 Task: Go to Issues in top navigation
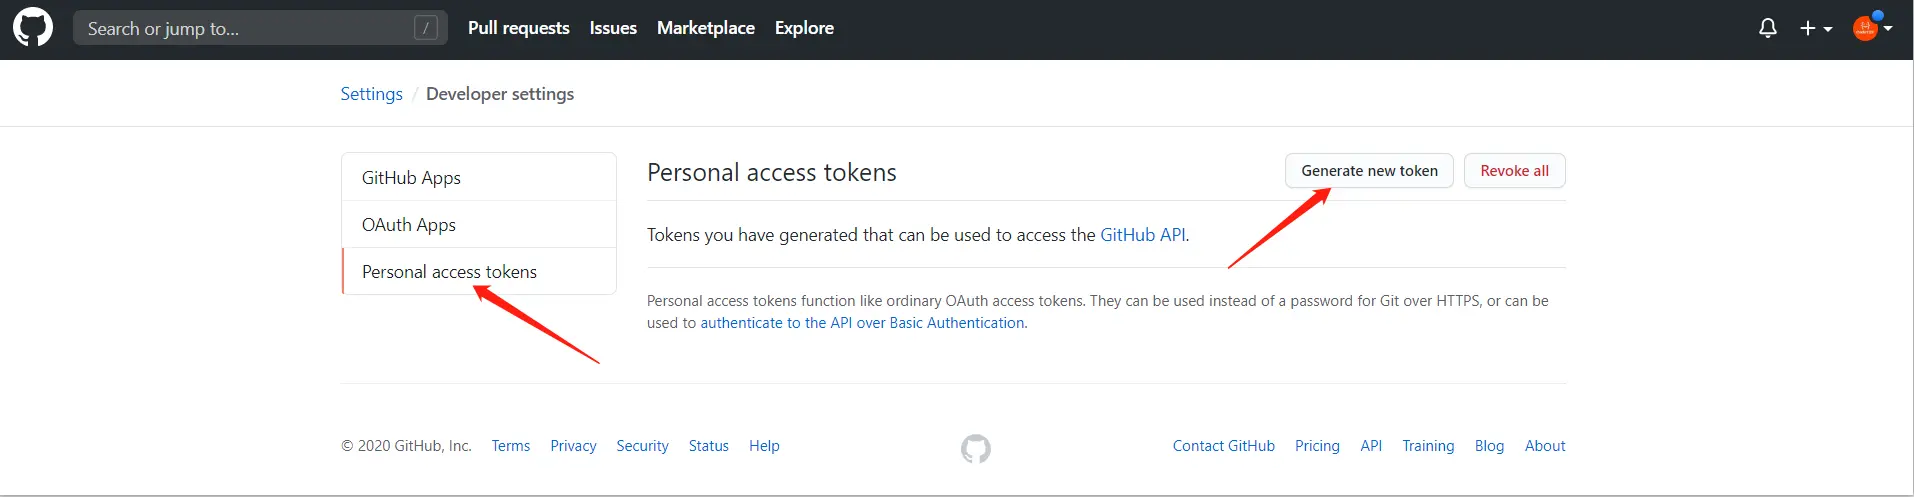[x=613, y=28]
